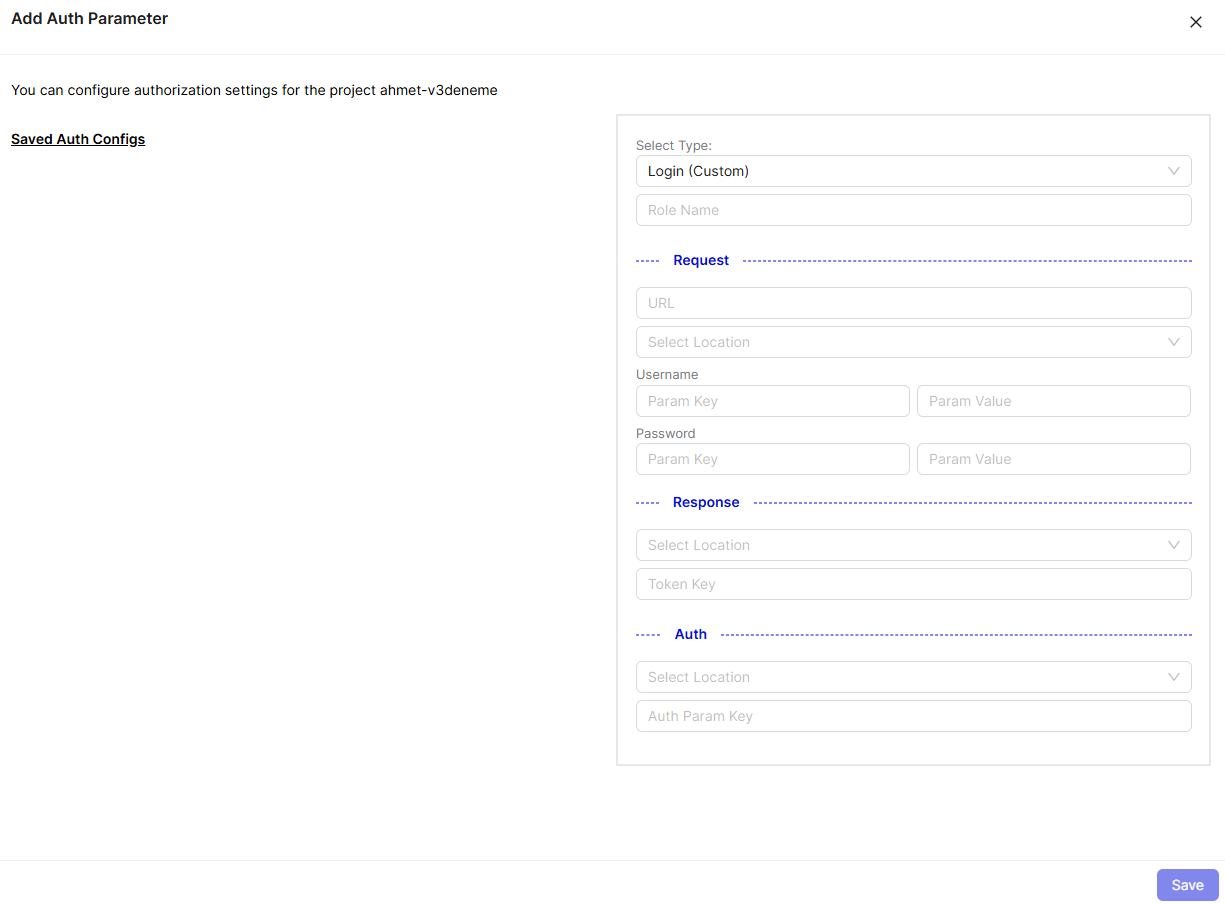The image size is (1225, 904).
Task: Open the Saved Auth Configs link
Action: coord(78,139)
